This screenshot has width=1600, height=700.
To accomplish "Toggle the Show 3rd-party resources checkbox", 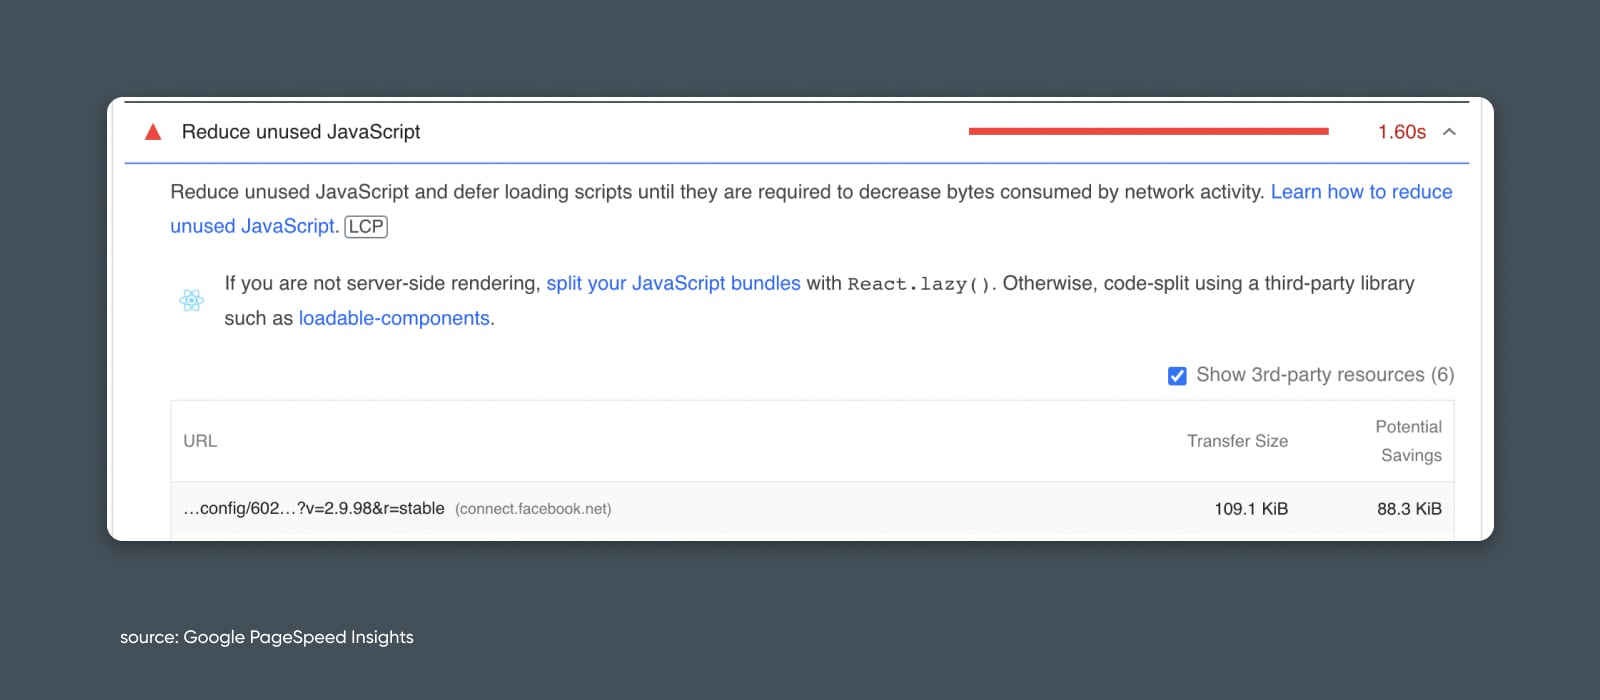I will (1177, 376).
